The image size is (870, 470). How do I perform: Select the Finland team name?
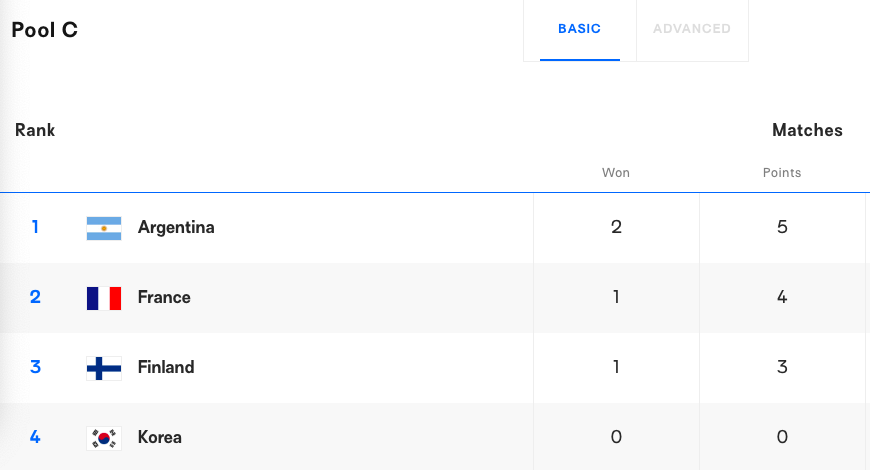(166, 367)
